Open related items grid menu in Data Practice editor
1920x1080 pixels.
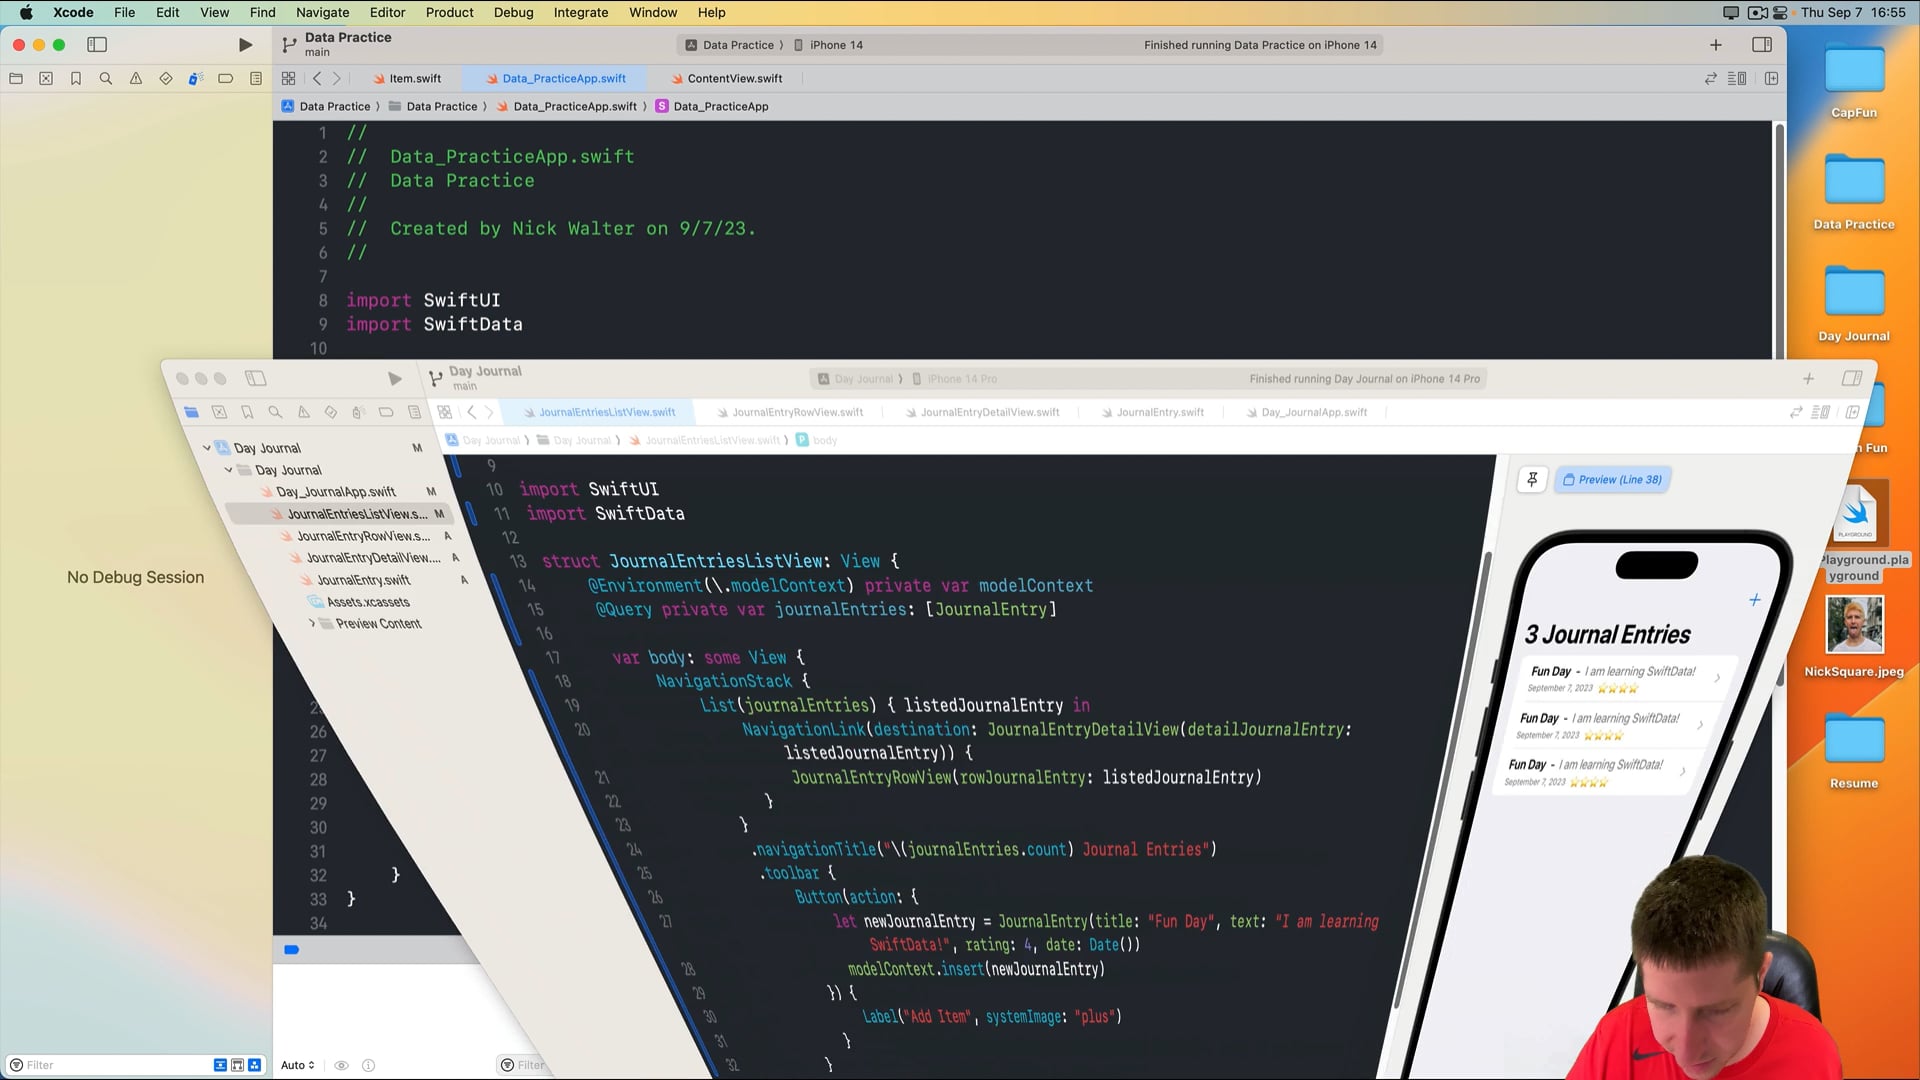tap(288, 79)
